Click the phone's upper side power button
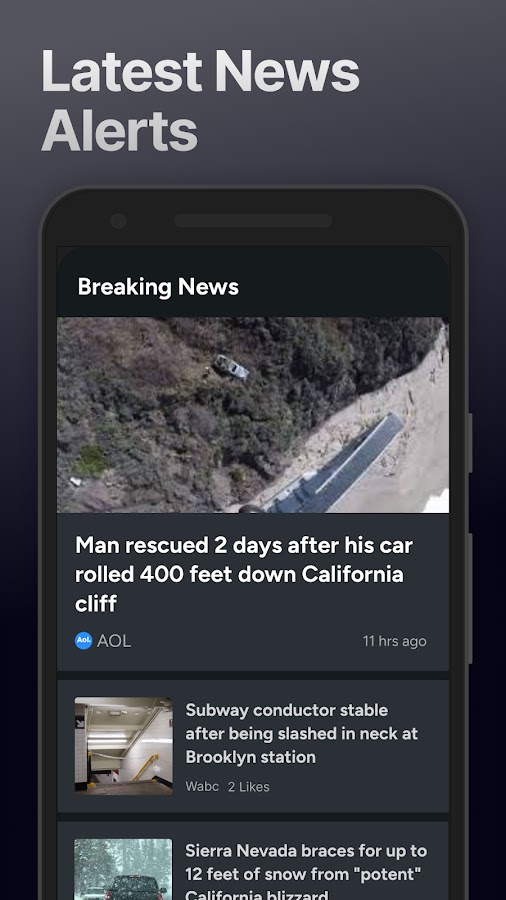 (x=470, y=443)
